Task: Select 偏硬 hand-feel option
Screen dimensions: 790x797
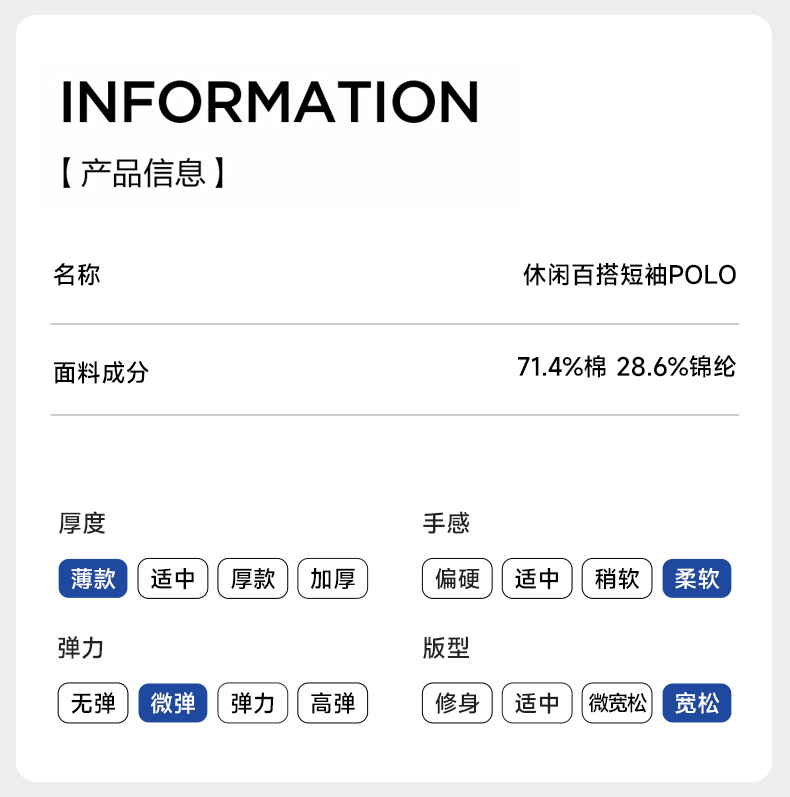Action: [x=457, y=578]
